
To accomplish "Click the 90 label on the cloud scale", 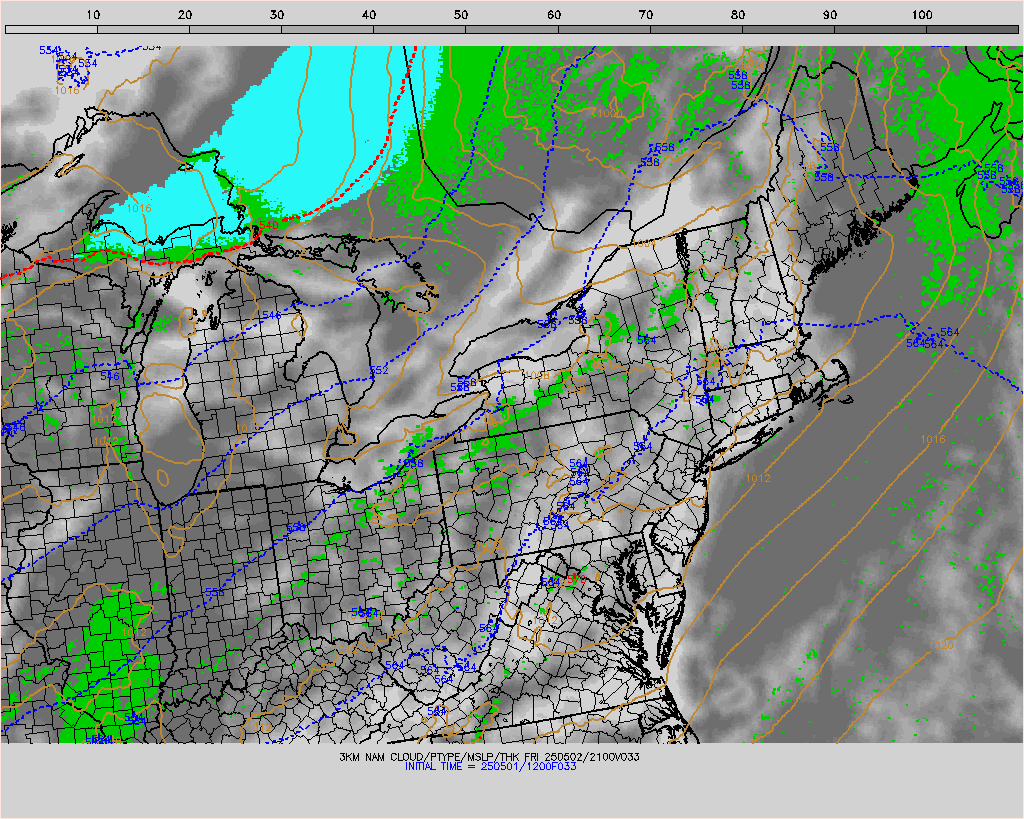I will [830, 14].
